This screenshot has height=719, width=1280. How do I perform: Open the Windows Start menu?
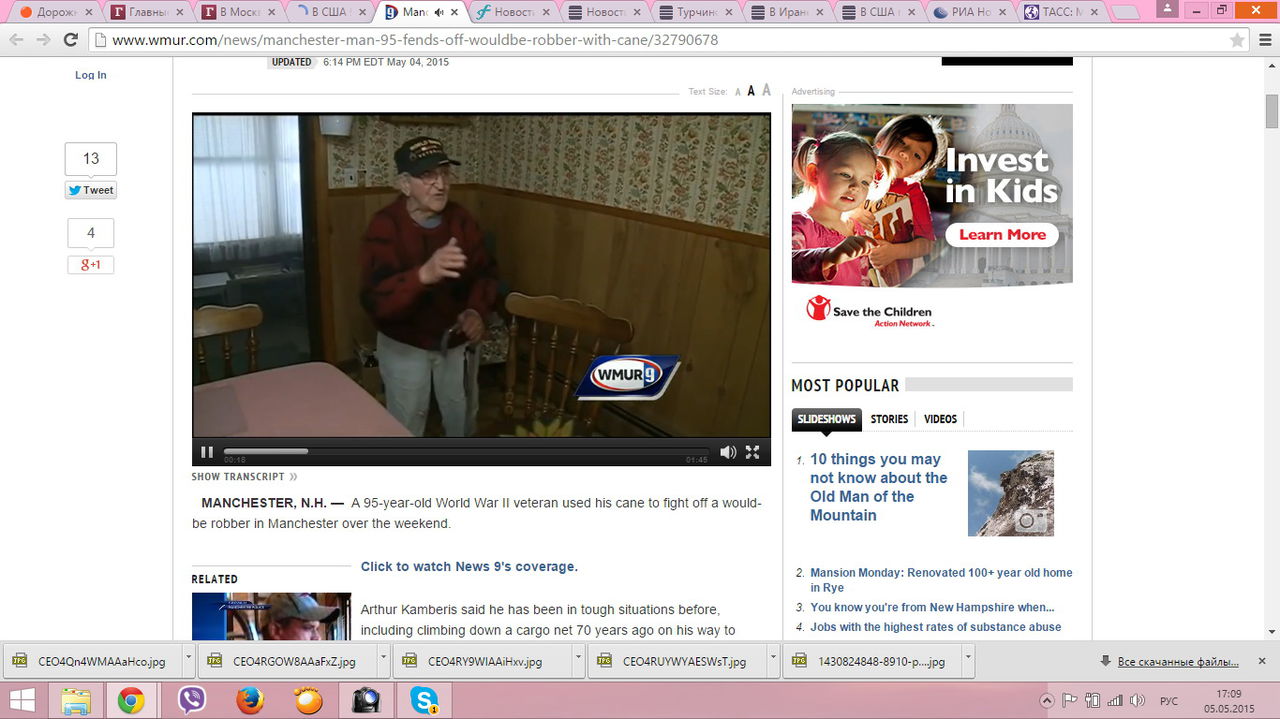pos(22,700)
